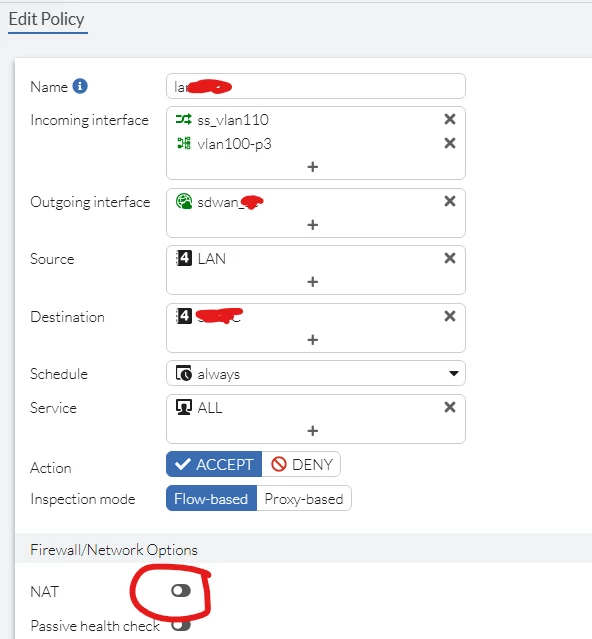Select the LAN source entry text

coord(211,259)
